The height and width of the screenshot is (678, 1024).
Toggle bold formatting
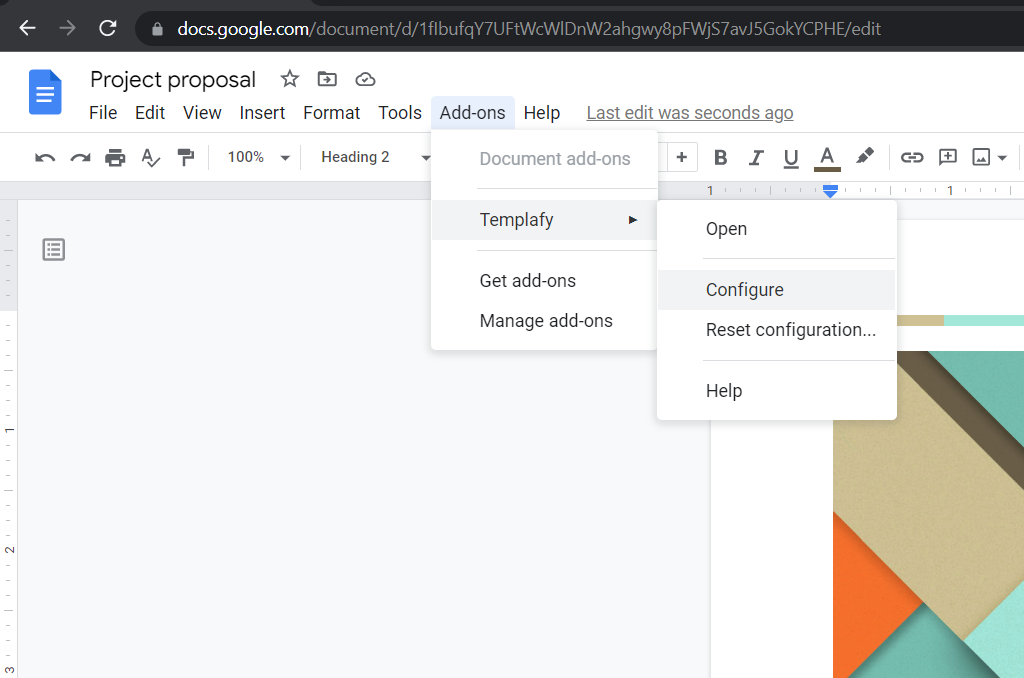tap(720, 157)
